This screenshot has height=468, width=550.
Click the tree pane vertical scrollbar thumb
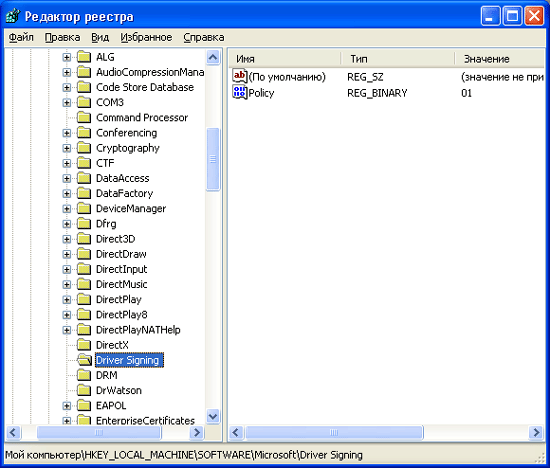[x=213, y=160]
